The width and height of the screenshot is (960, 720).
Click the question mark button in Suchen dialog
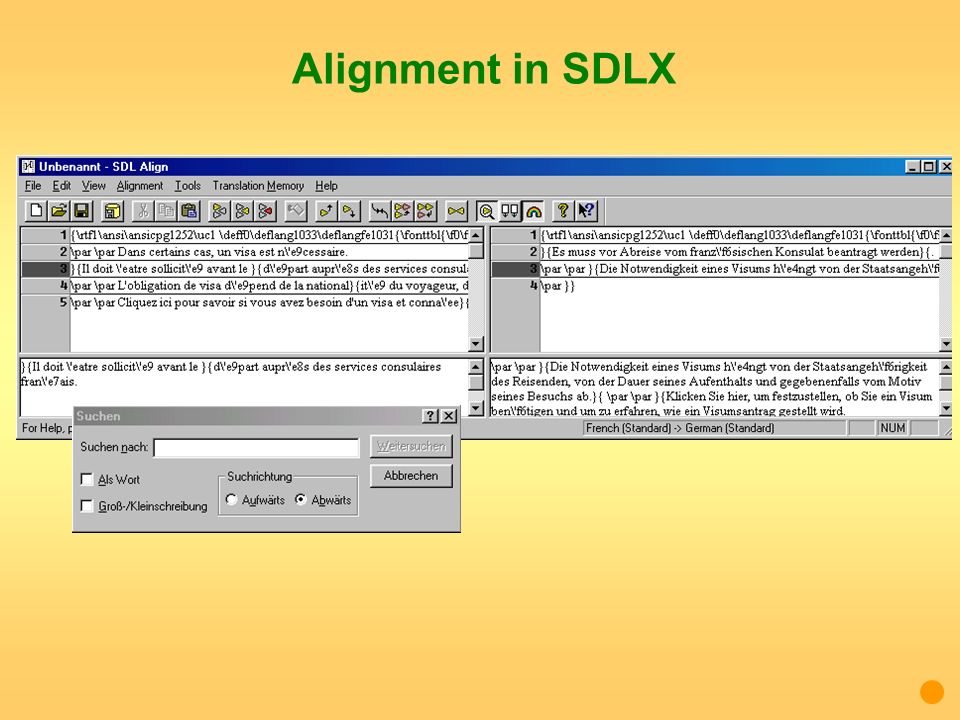coord(430,416)
